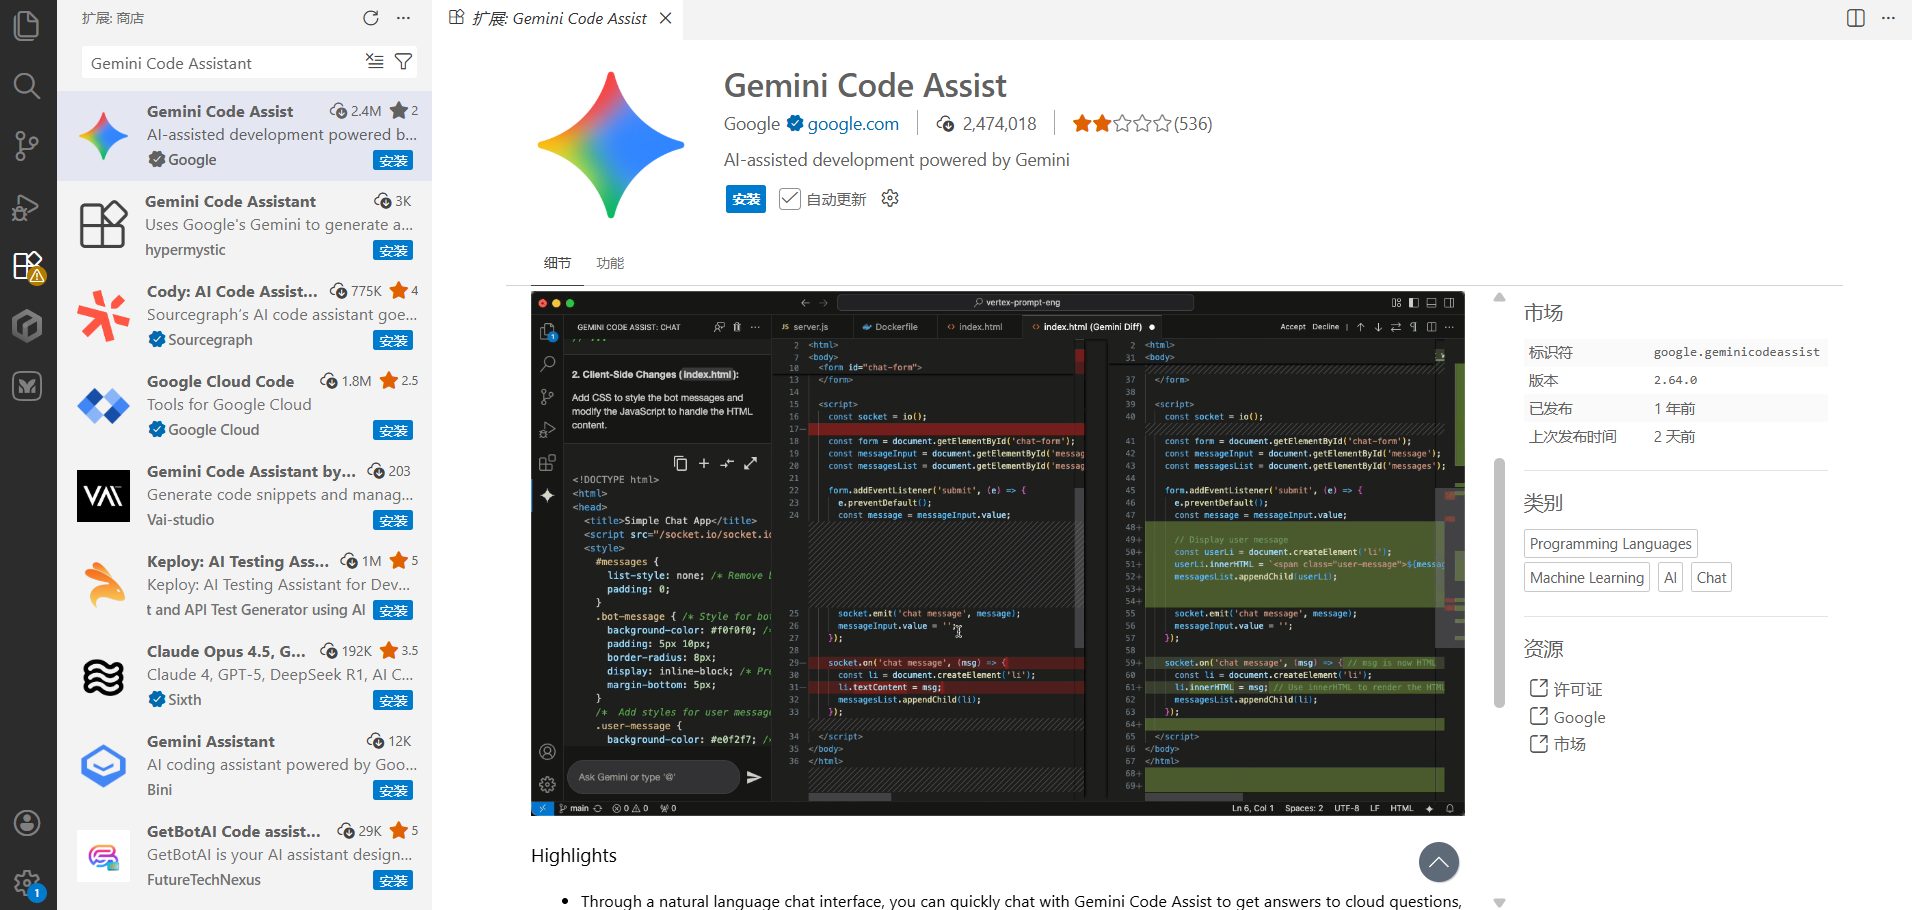Select the Gemini Code Assist editor tab
This screenshot has height=910, width=1912.
[x=559, y=19]
